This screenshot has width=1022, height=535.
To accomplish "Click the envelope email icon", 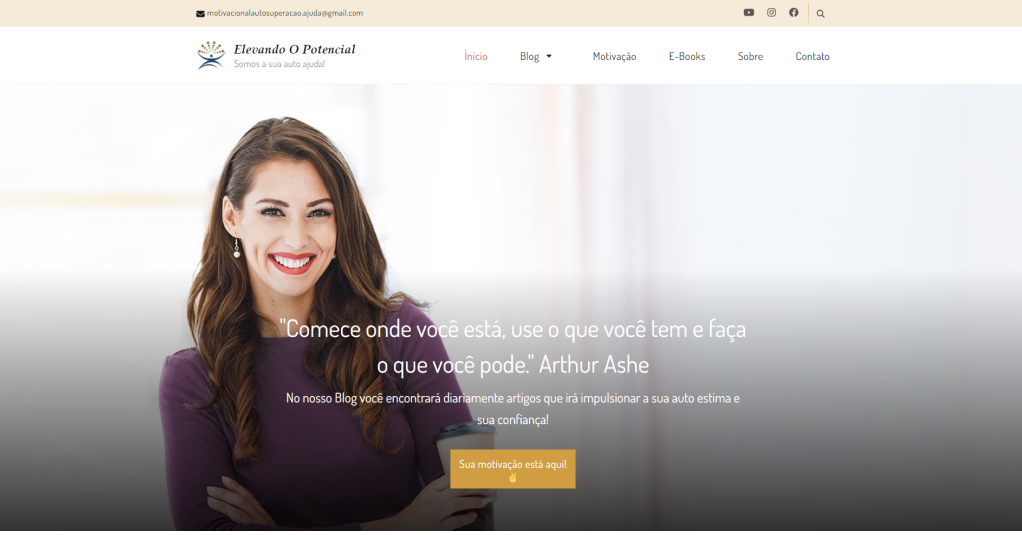I will [x=200, y=14].
